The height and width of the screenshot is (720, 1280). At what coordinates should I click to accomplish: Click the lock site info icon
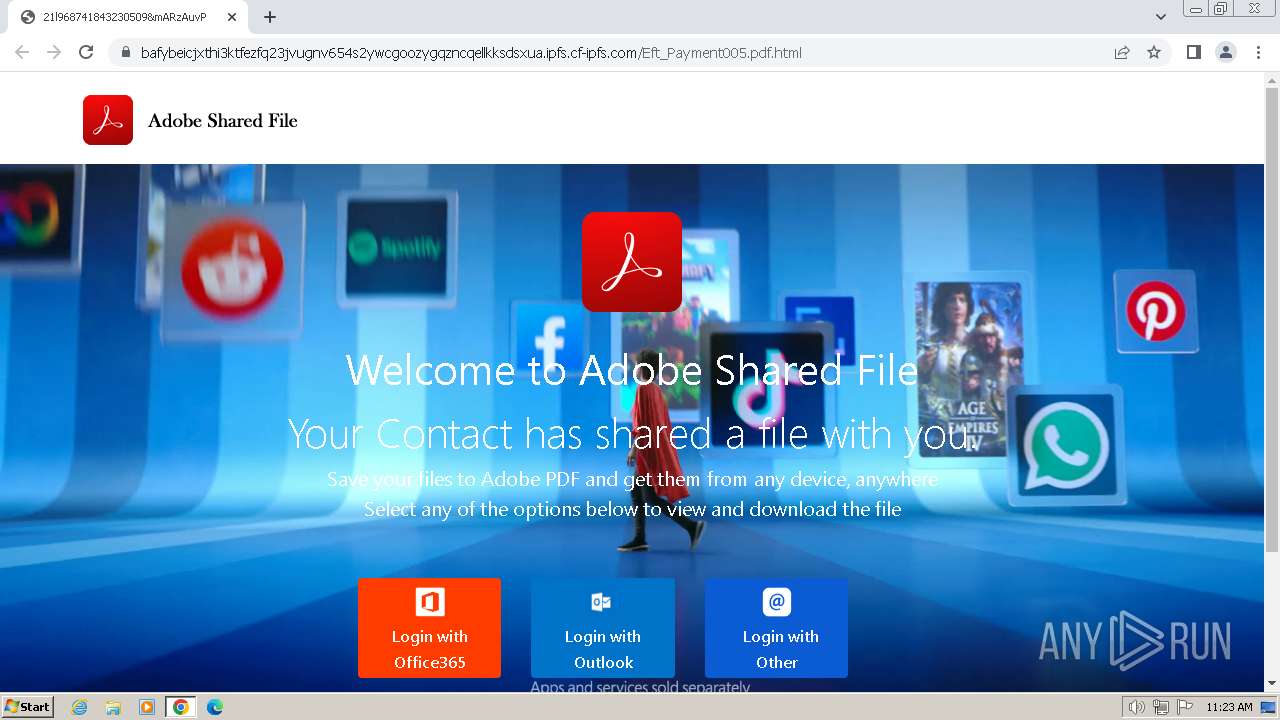coord(125,53)
